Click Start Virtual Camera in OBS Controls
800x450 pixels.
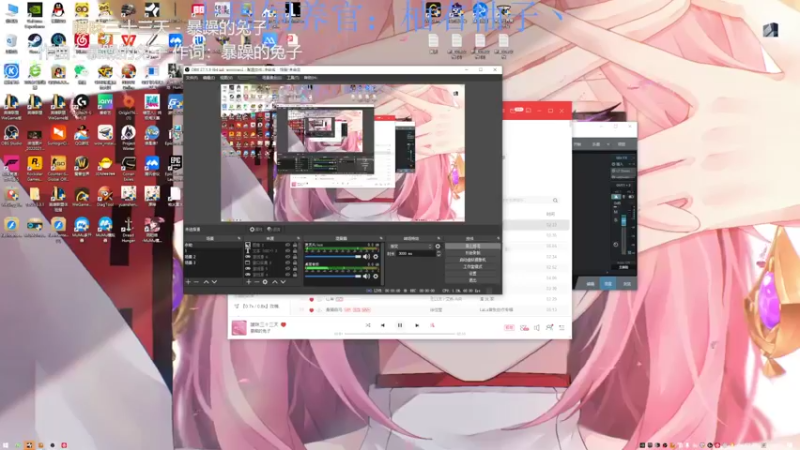pyautogui.click(x=472, y=260)
